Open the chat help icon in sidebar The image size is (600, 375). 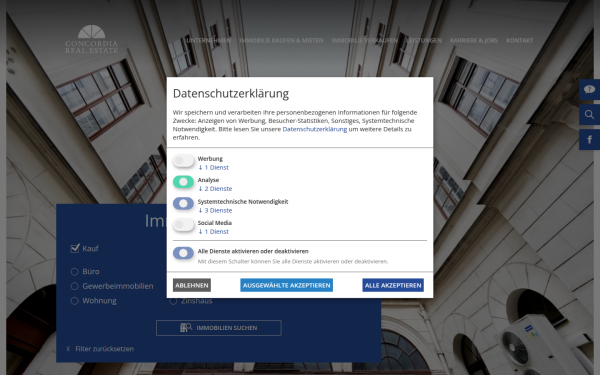pos(589,90)
